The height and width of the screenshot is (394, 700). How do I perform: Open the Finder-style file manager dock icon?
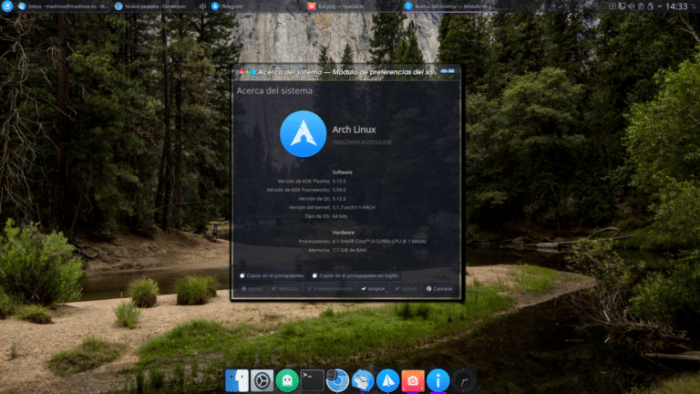coord(237,381)
